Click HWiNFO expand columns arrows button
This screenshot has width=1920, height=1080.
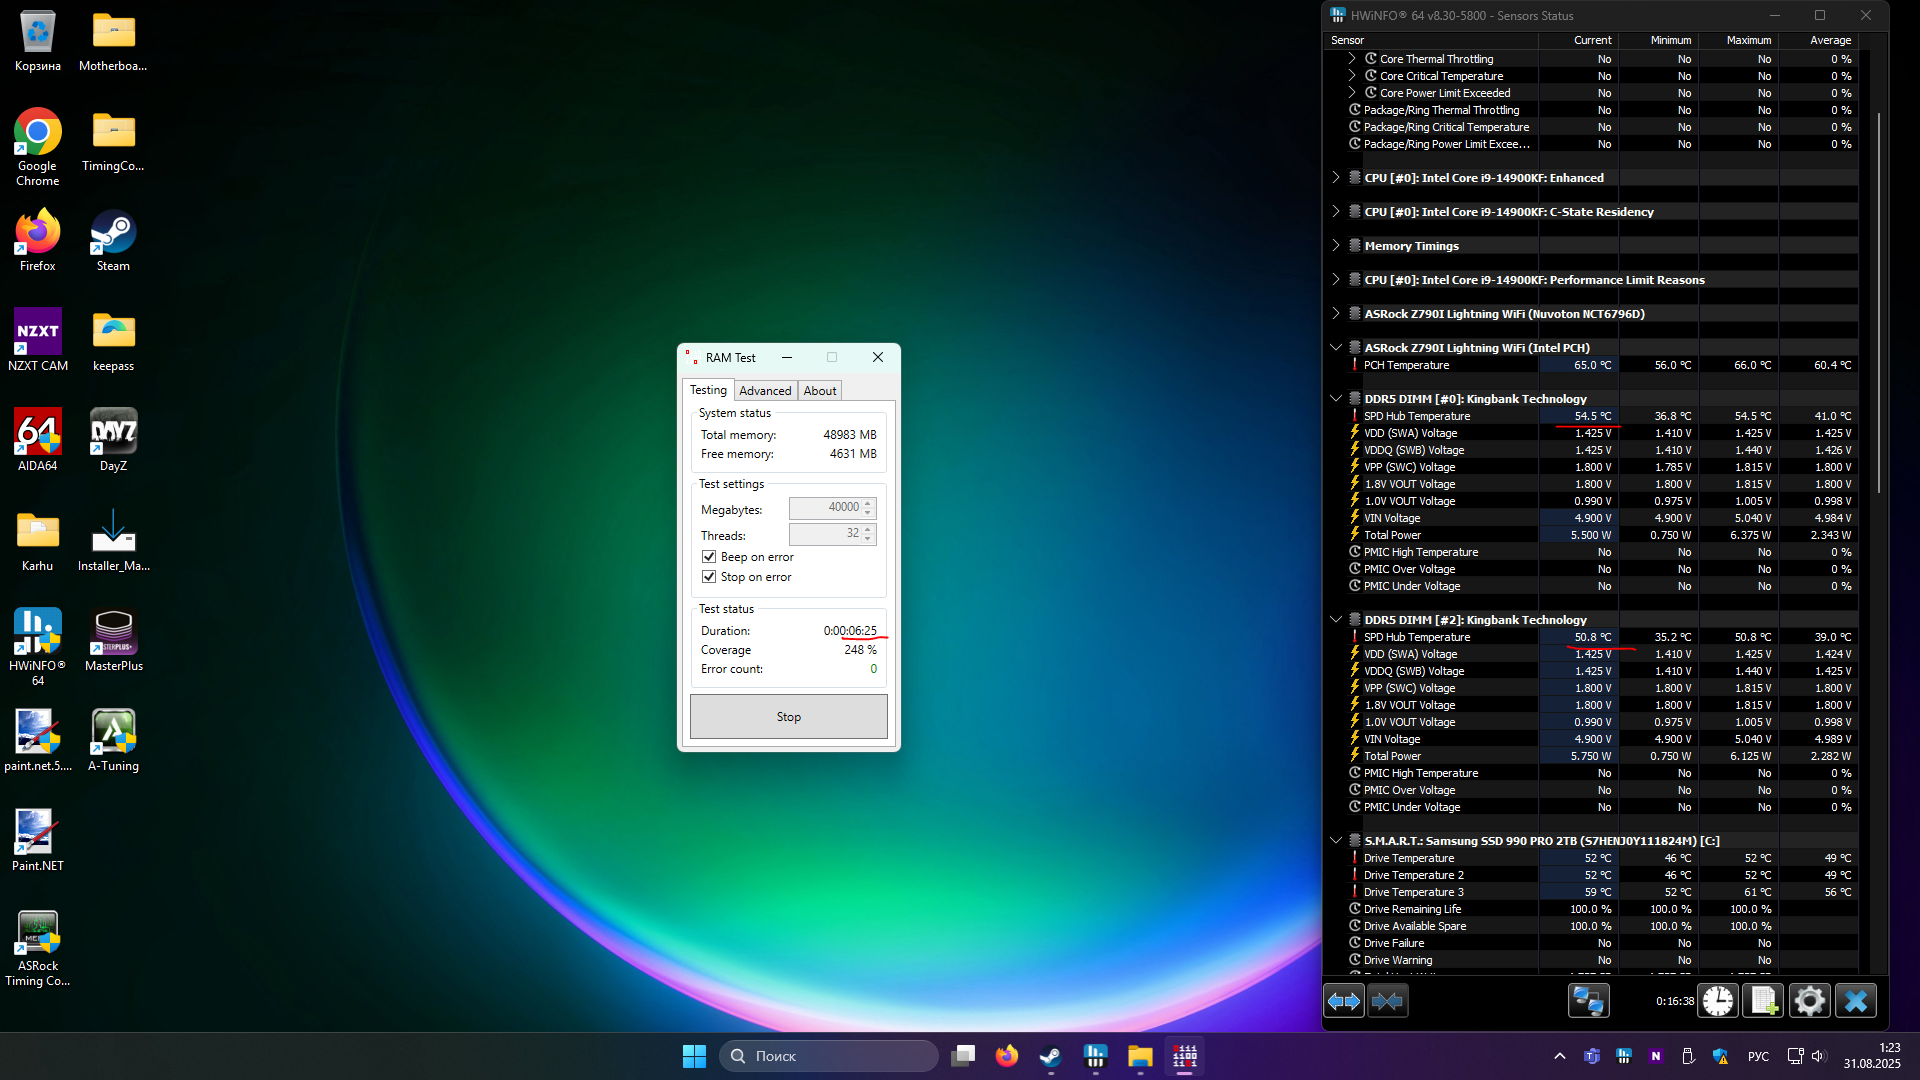click(x=1344, y=1001)
